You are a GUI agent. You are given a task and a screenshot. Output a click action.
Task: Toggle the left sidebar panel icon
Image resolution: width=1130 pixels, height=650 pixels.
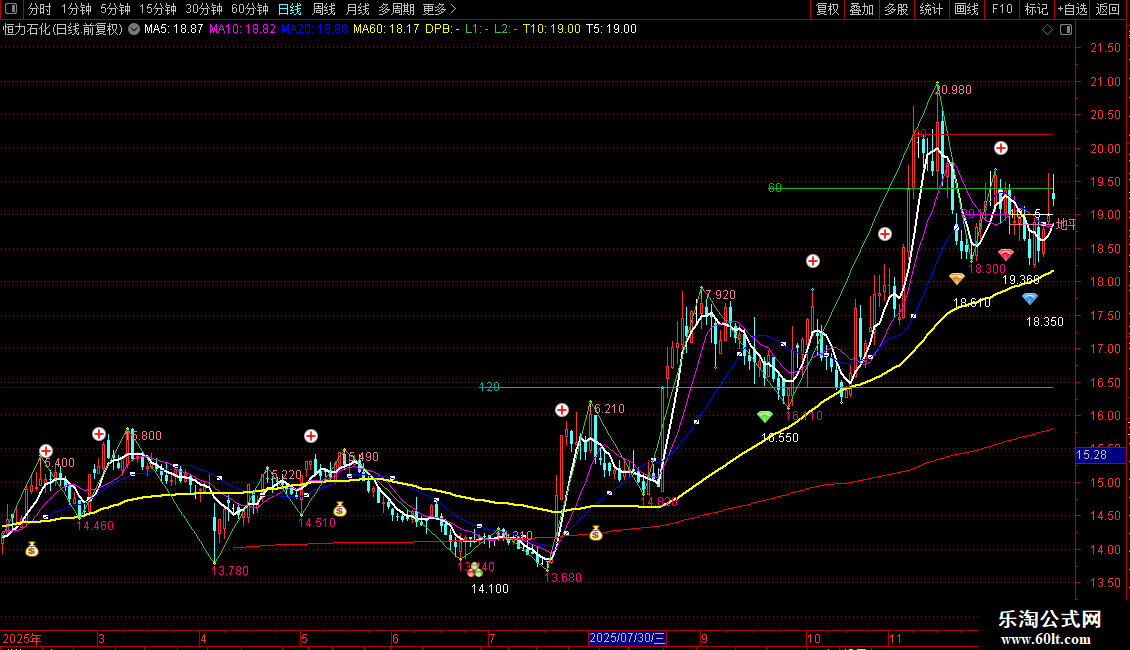click(11, 9)
